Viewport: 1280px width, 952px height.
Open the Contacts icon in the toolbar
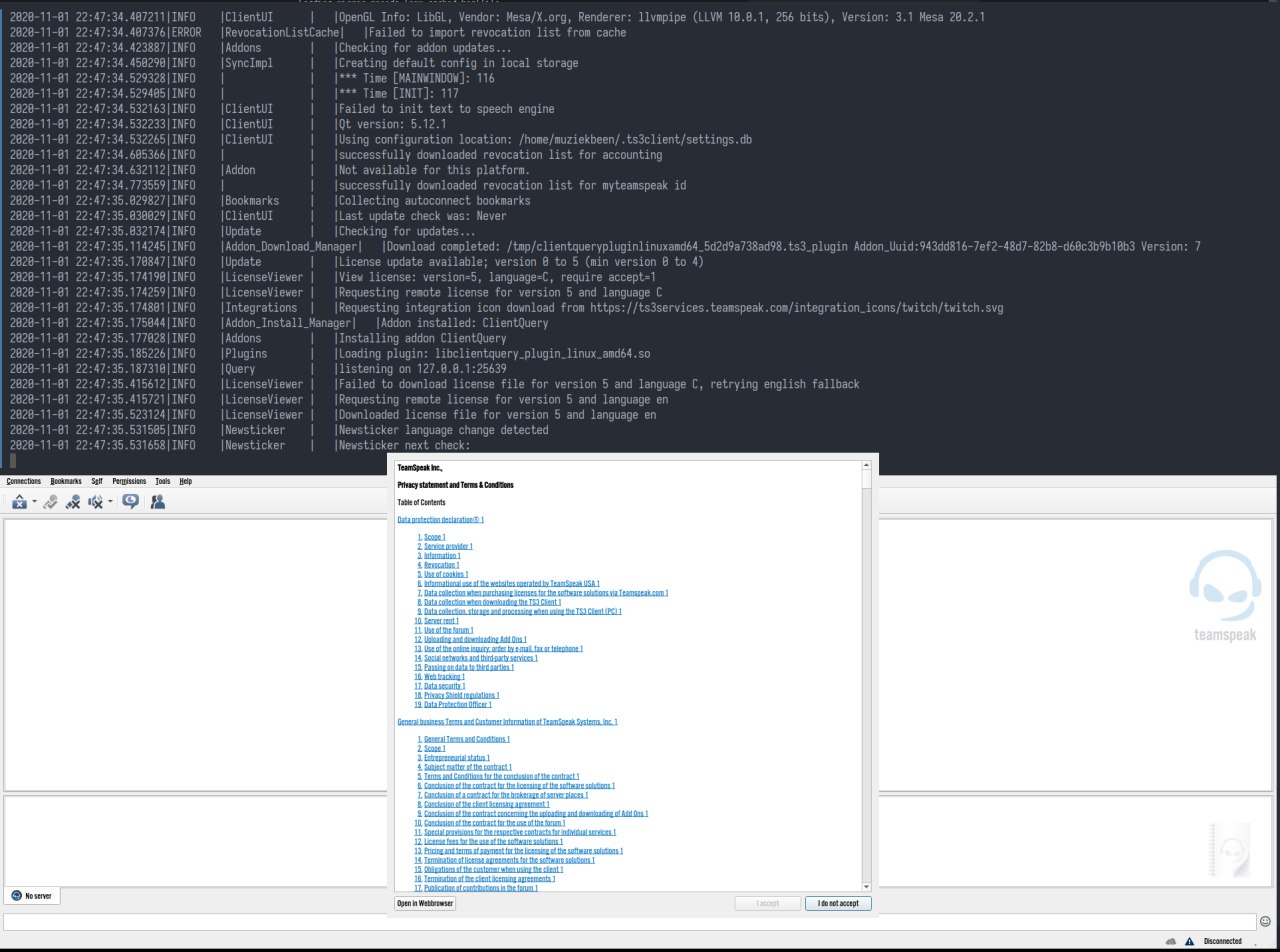(157, 502)
